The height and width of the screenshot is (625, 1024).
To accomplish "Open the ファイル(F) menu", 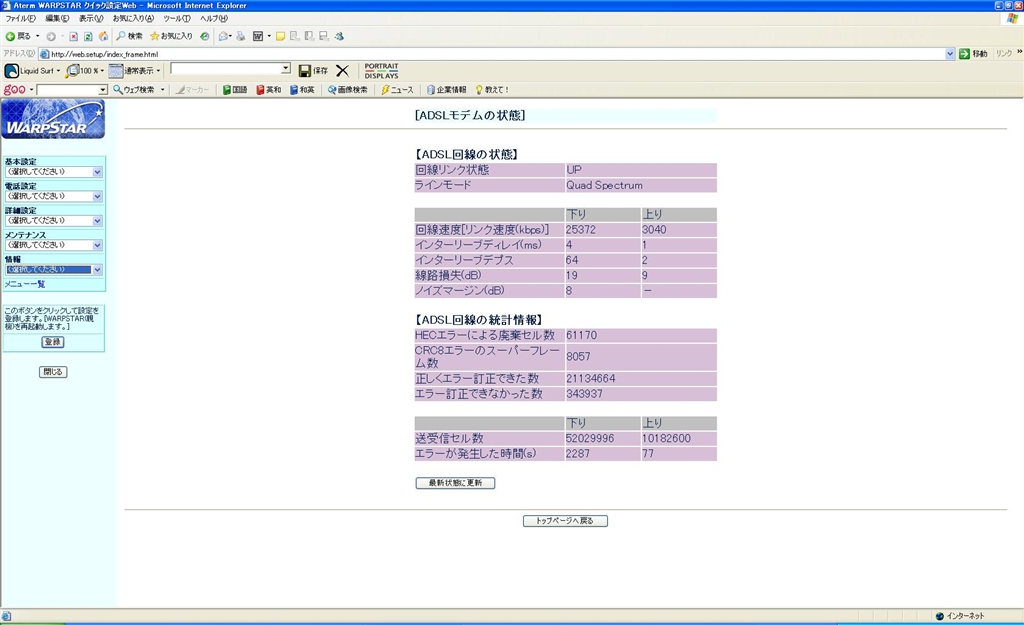I will tap(20, 18).
